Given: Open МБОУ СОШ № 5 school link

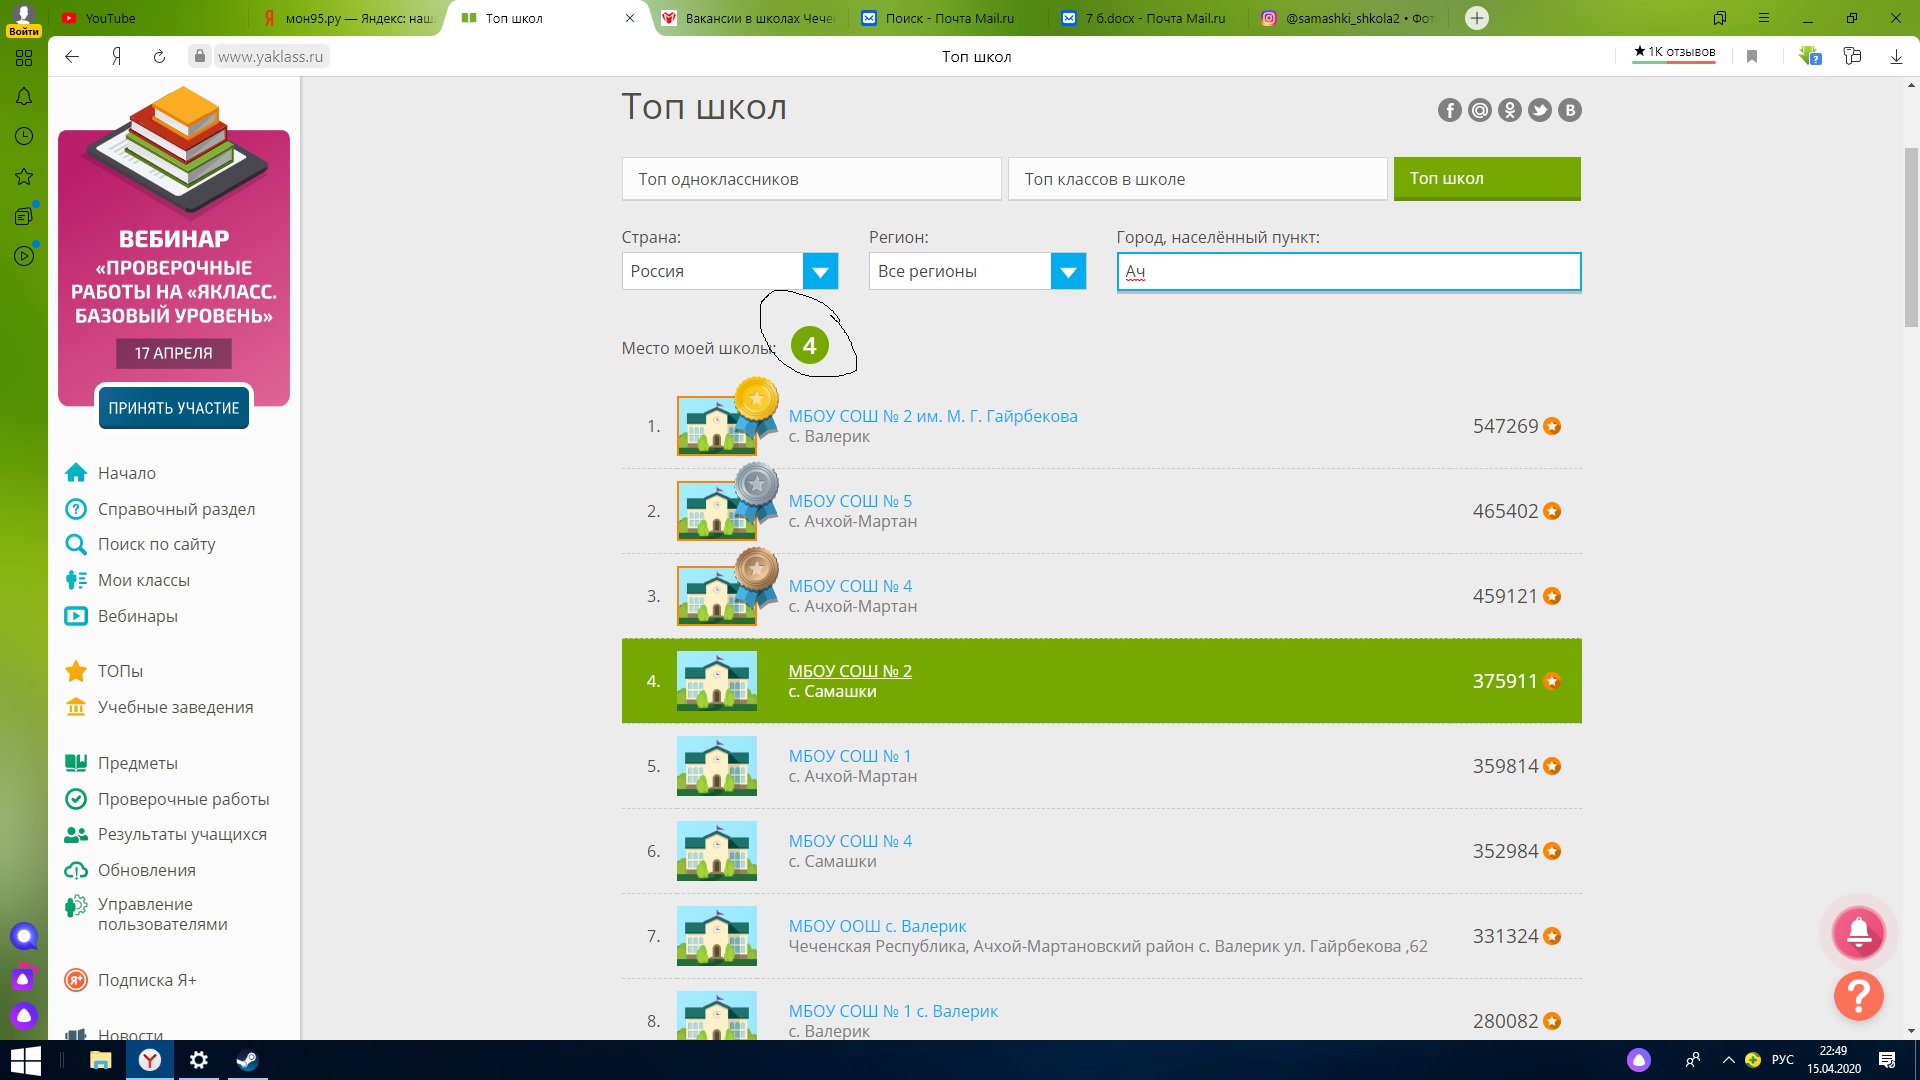Looking at the screenshot, I should (850, 501).
